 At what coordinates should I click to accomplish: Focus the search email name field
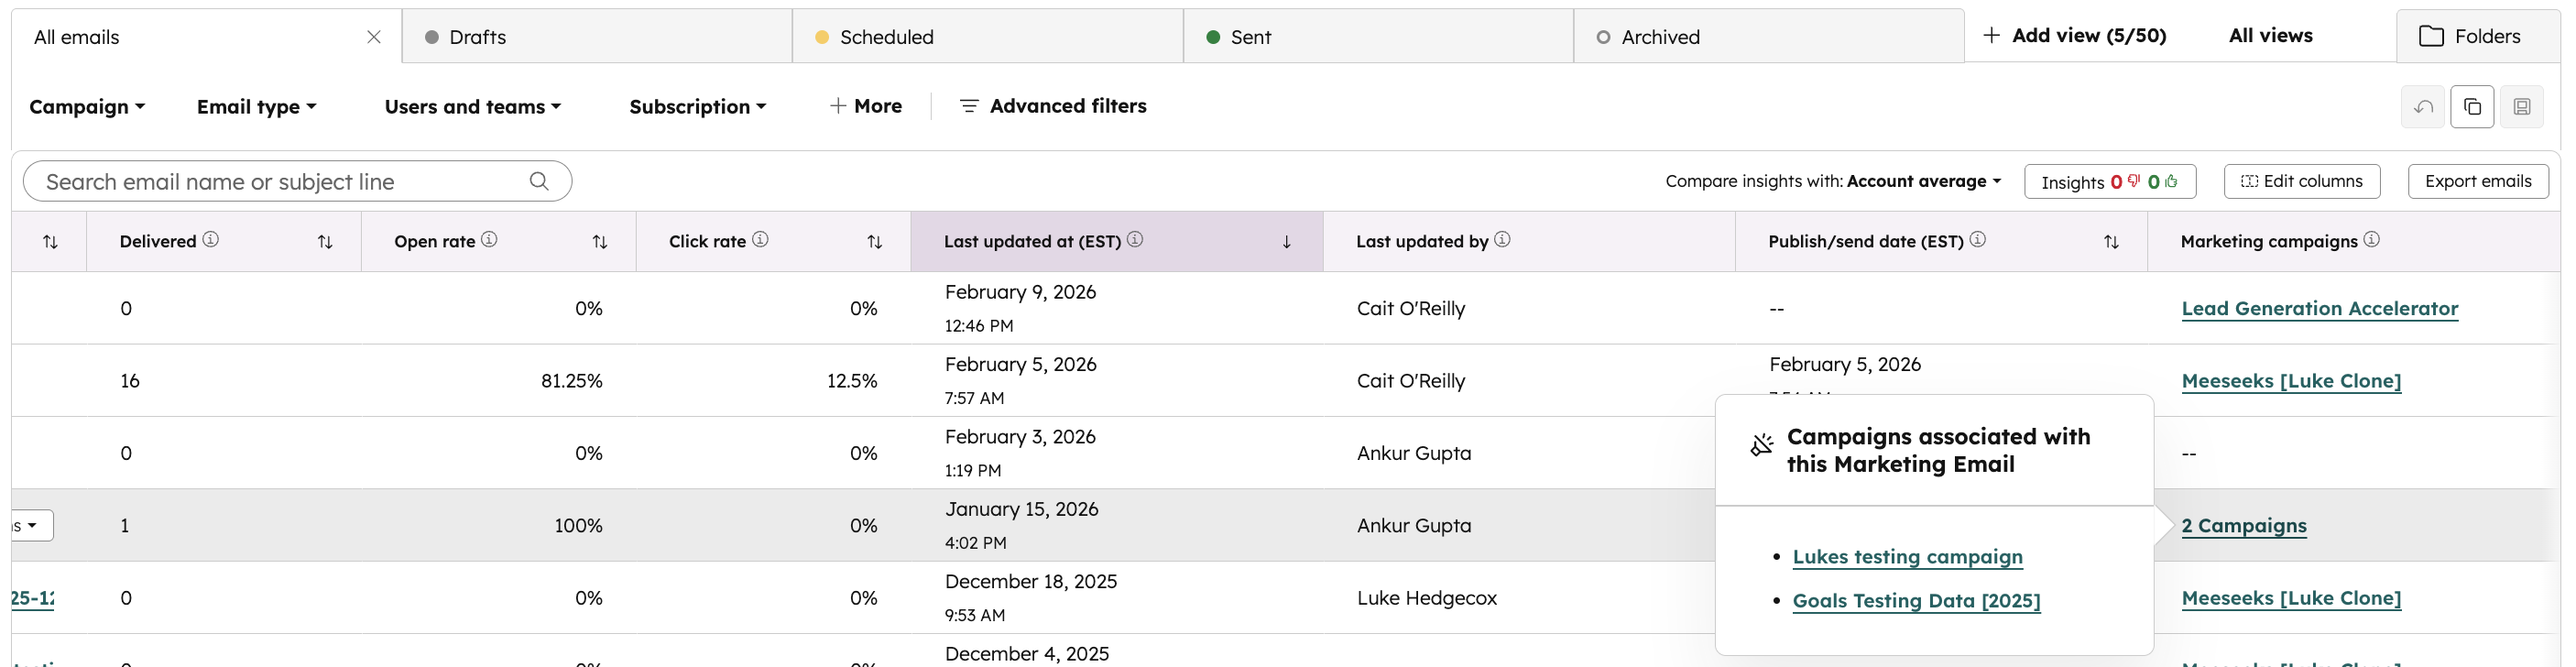[x=280, y=182]
